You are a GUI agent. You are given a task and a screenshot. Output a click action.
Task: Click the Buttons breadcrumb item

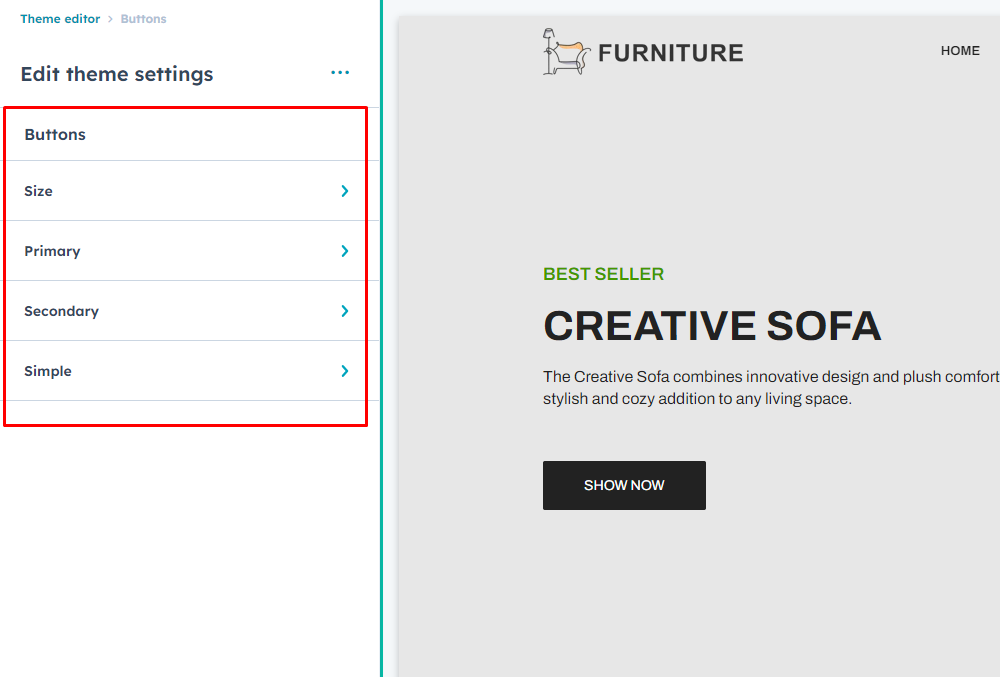(143, 19)
